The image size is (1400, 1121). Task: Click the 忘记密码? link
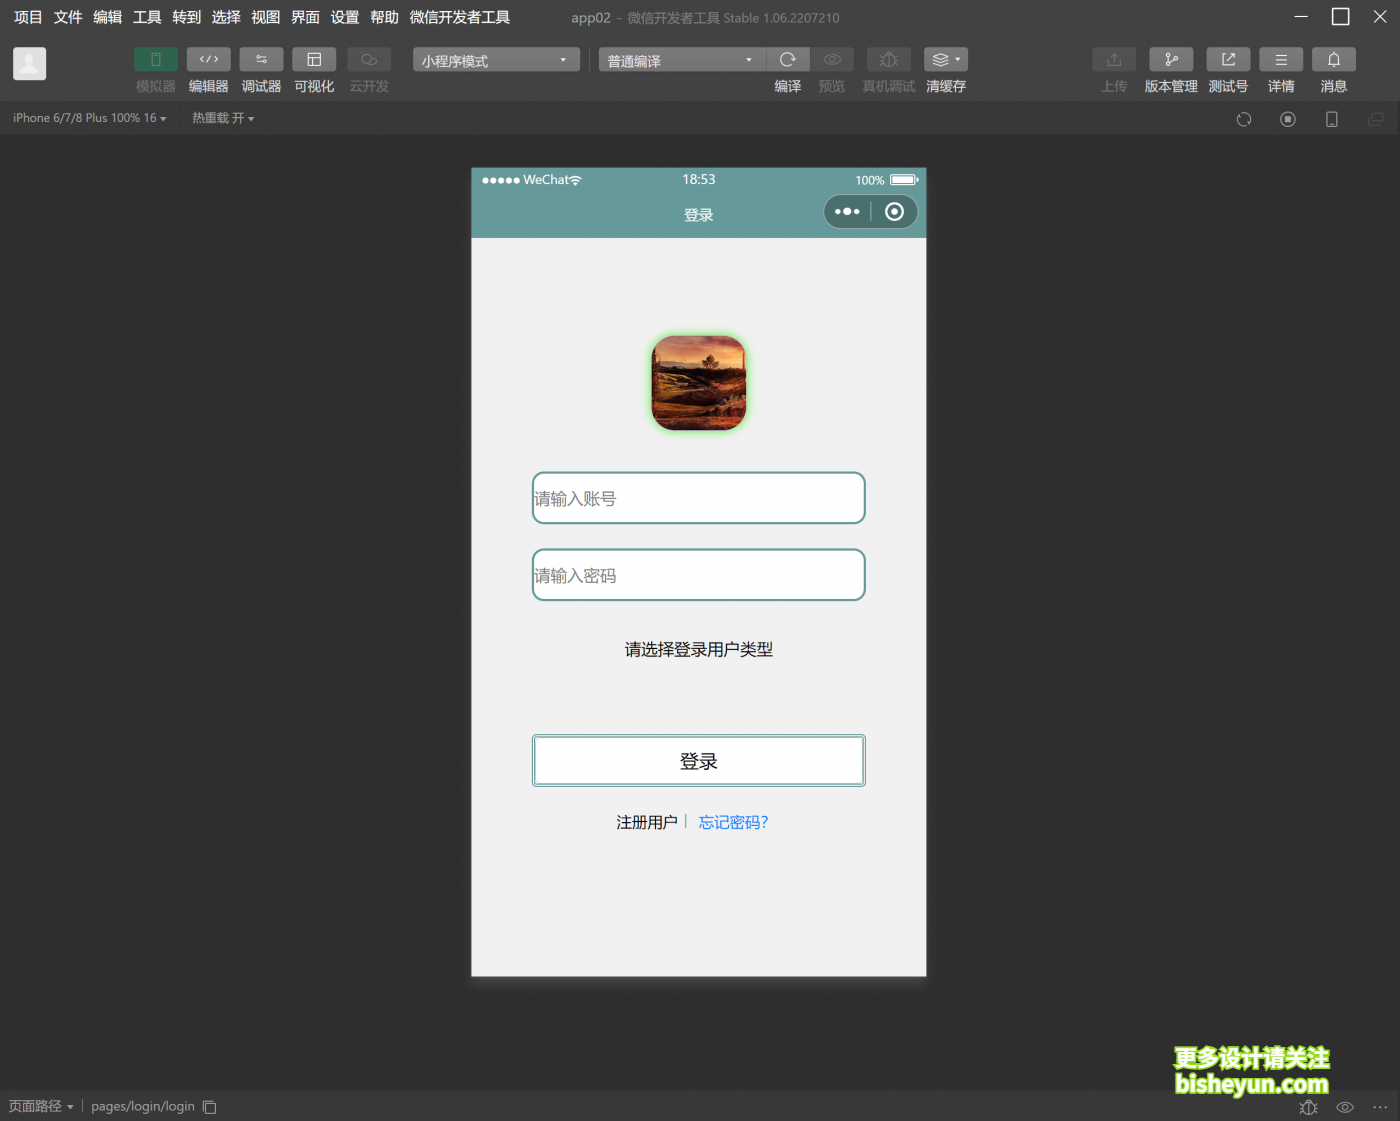(733, 822)
